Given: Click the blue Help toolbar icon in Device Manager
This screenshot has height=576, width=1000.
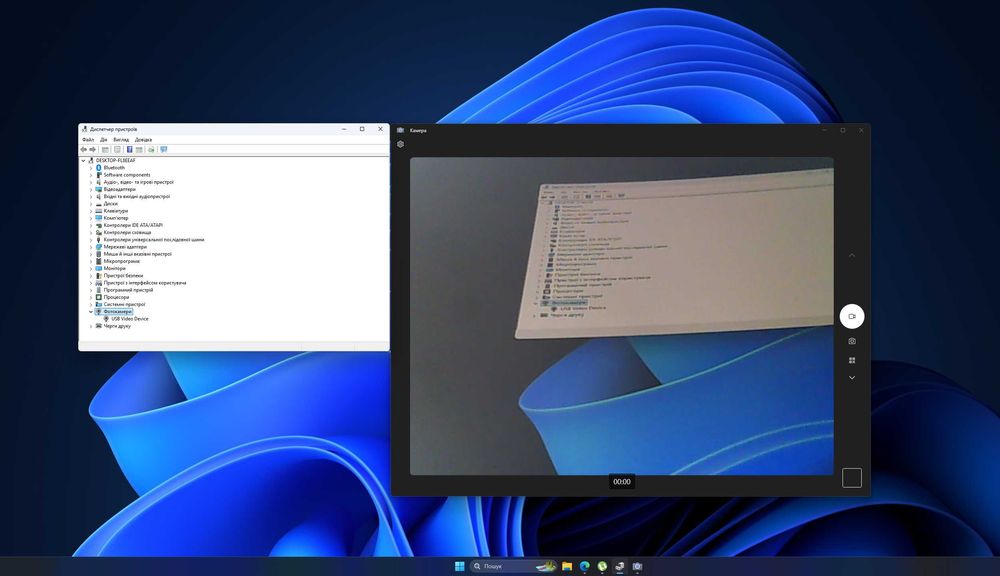Looking at the screenshot, I should (129, 149).
